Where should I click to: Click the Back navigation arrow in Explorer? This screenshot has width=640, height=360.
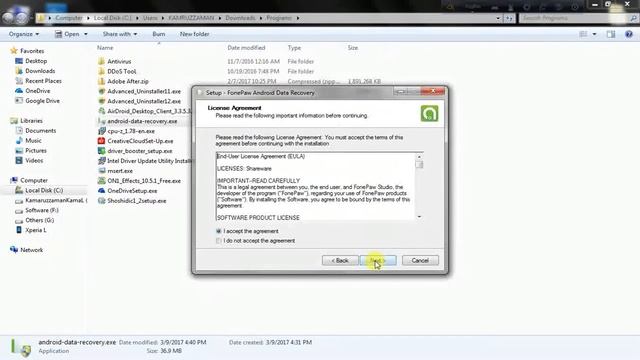click(8, 18)
